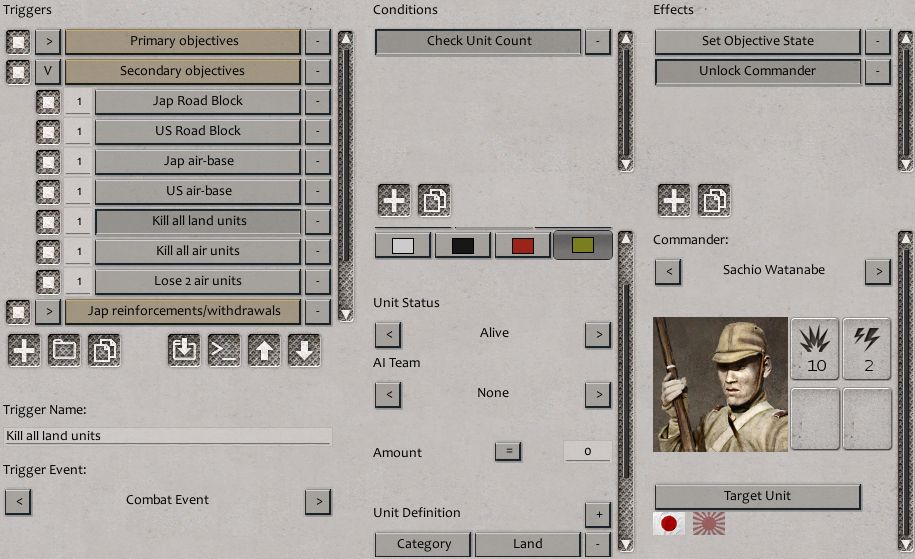Image resolution: width=915 pixels, height=559 pixels.
Task: Select Lose 2 air units trigger
Action: click(198, 281)
